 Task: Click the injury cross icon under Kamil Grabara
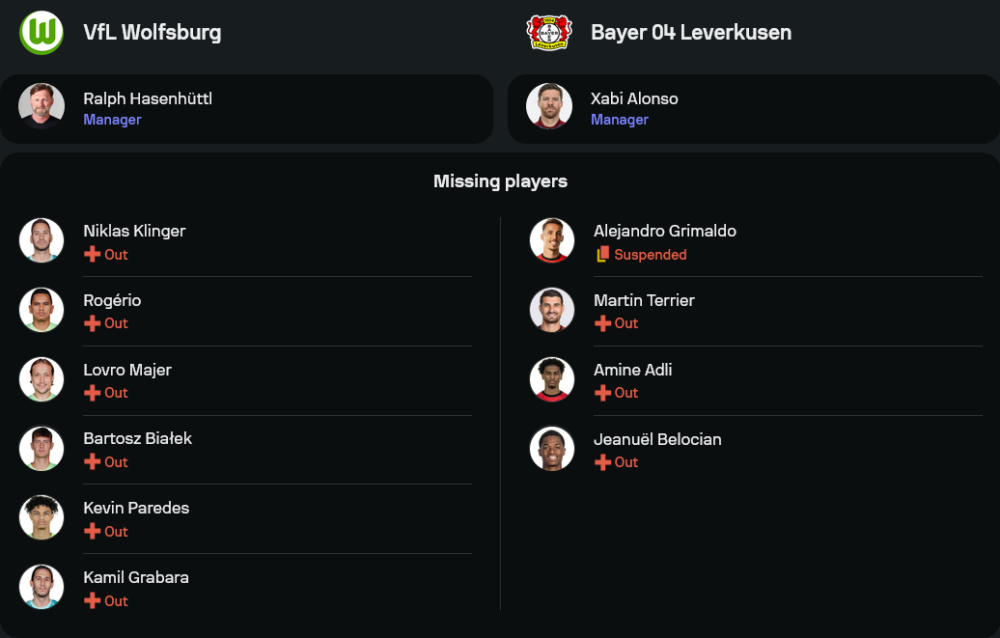coord(92,601)
